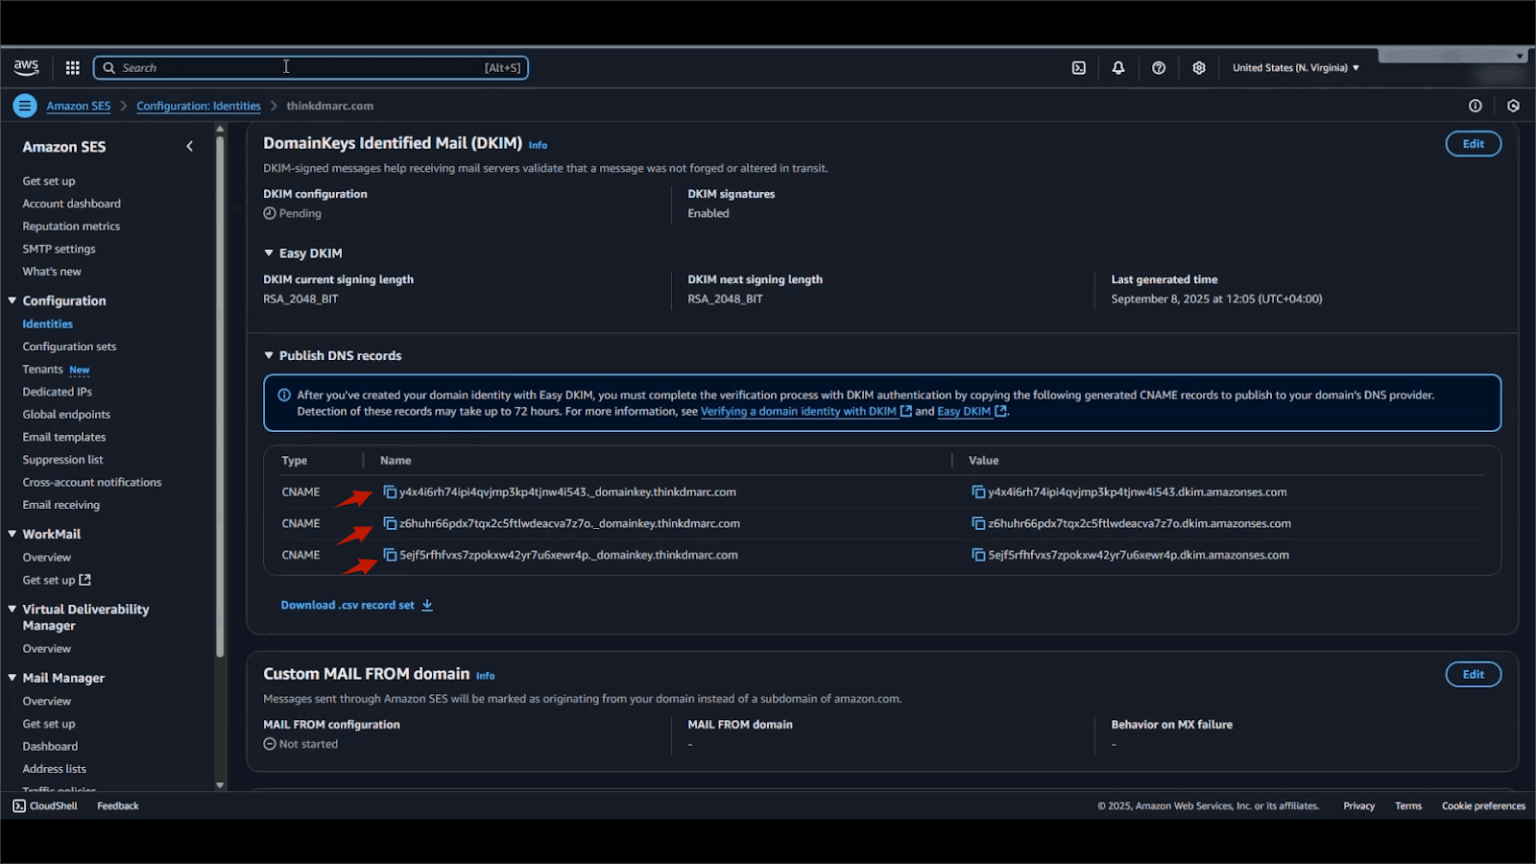Copy the CNAME name starting with y4x4i6rh
This screenshot has height=864, width=1536.
coord(388,492)
